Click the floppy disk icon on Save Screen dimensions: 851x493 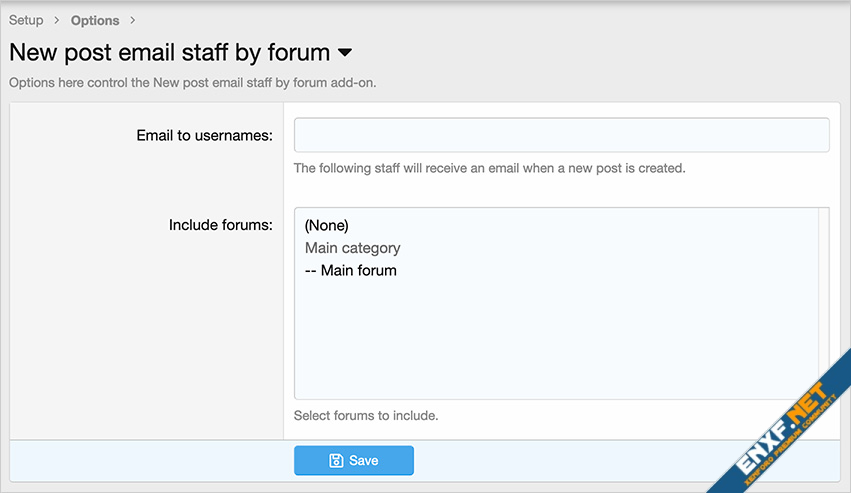[x=336, y=460]
